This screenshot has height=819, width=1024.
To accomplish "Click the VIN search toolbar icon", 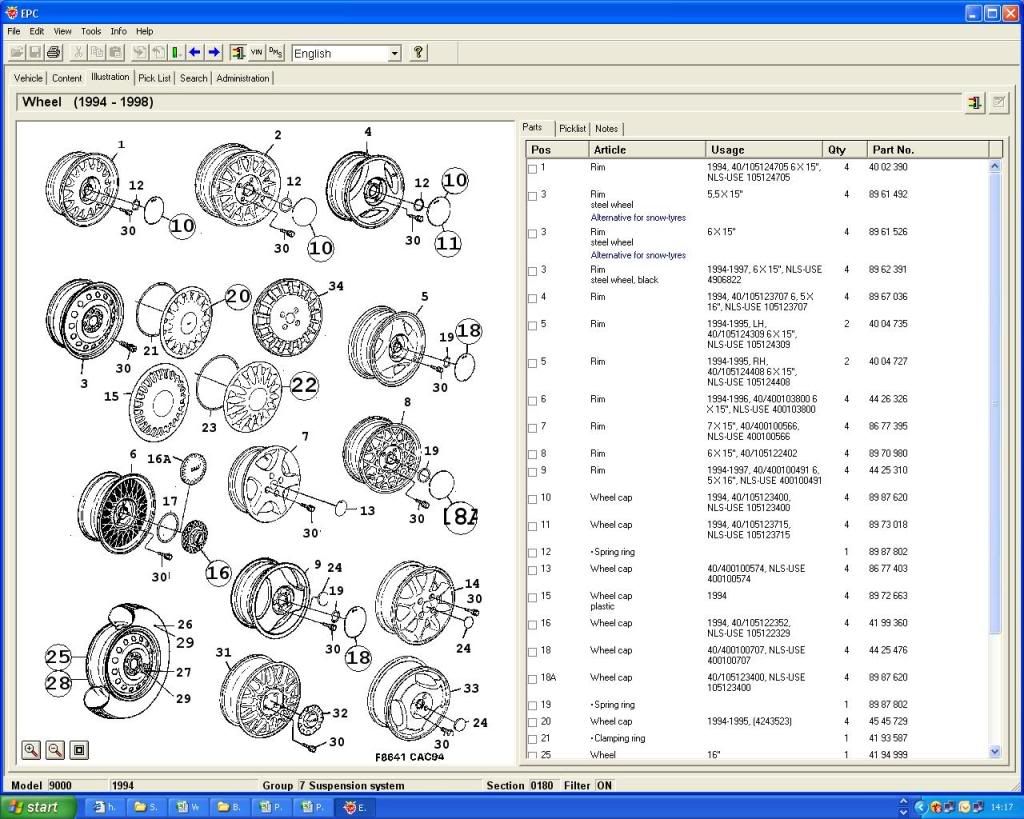I will tap(256, 53).
